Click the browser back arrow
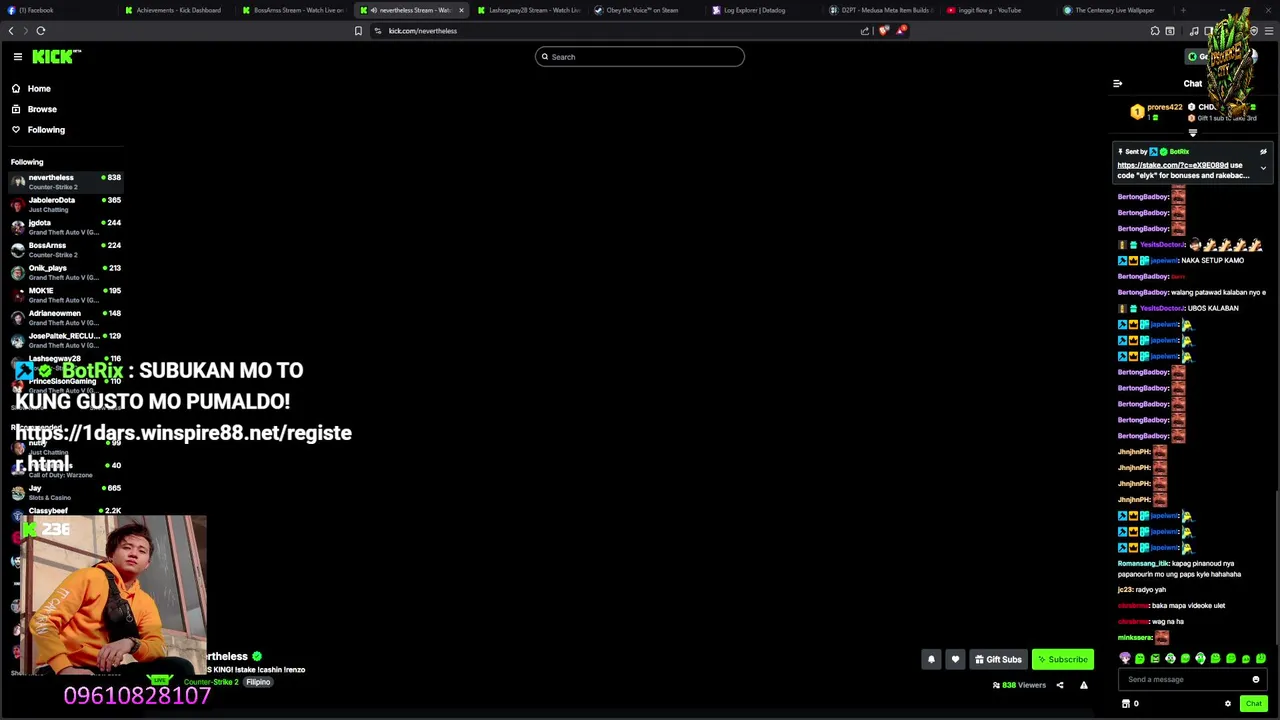The height and width of the screenshot is (720, 1280). point(11,31)
